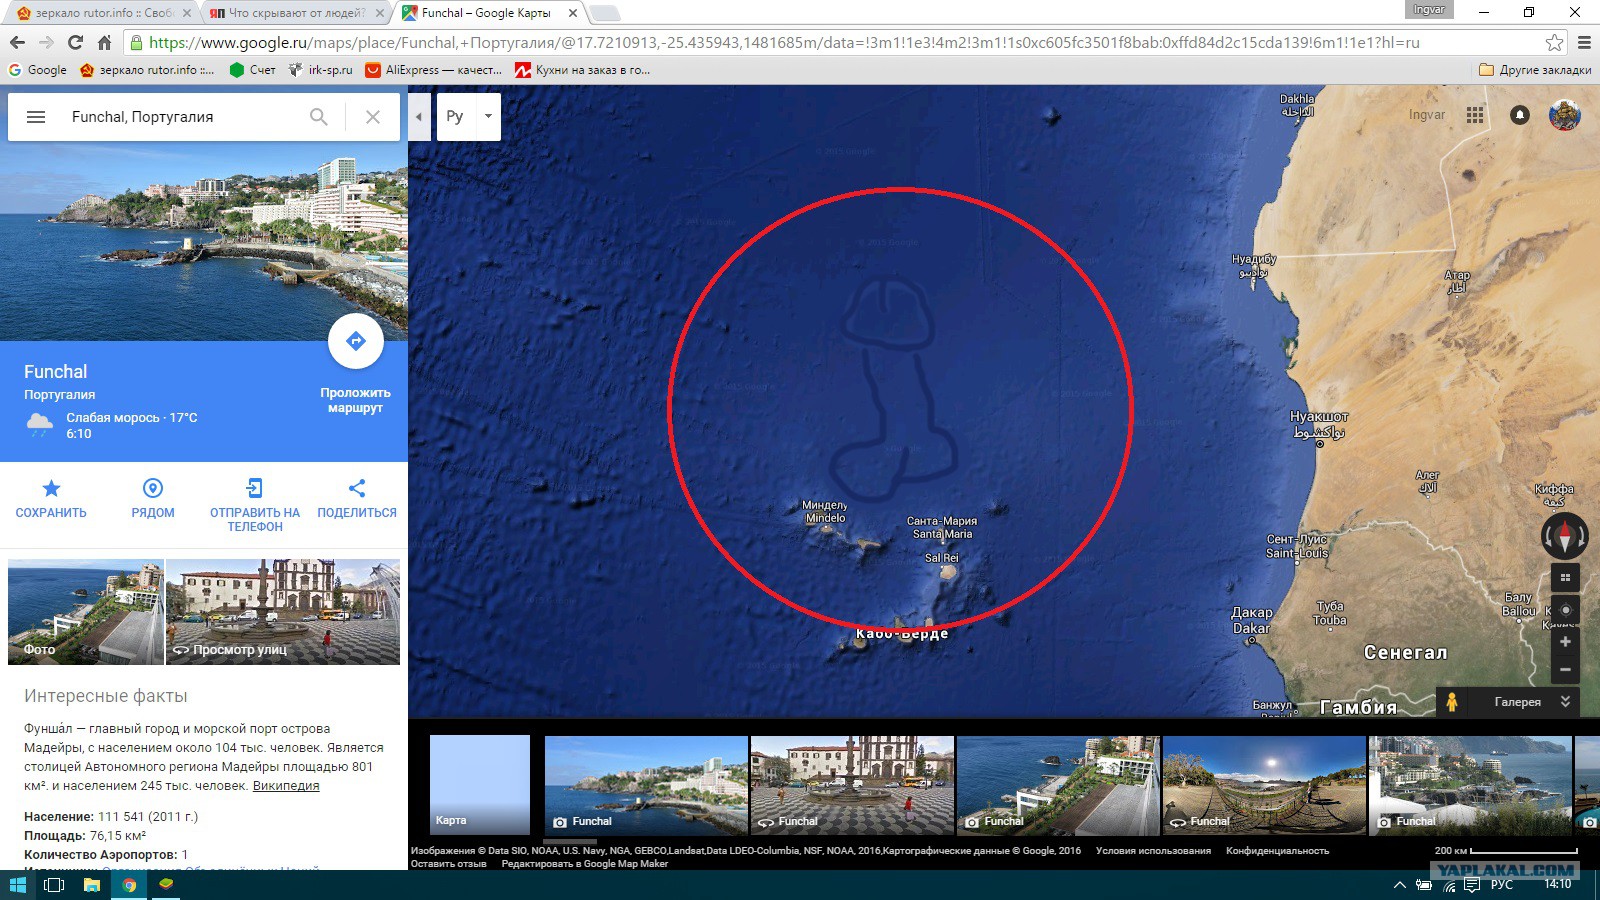
Task: Clear the Funchal search with the X
Action: coord(373,117)
